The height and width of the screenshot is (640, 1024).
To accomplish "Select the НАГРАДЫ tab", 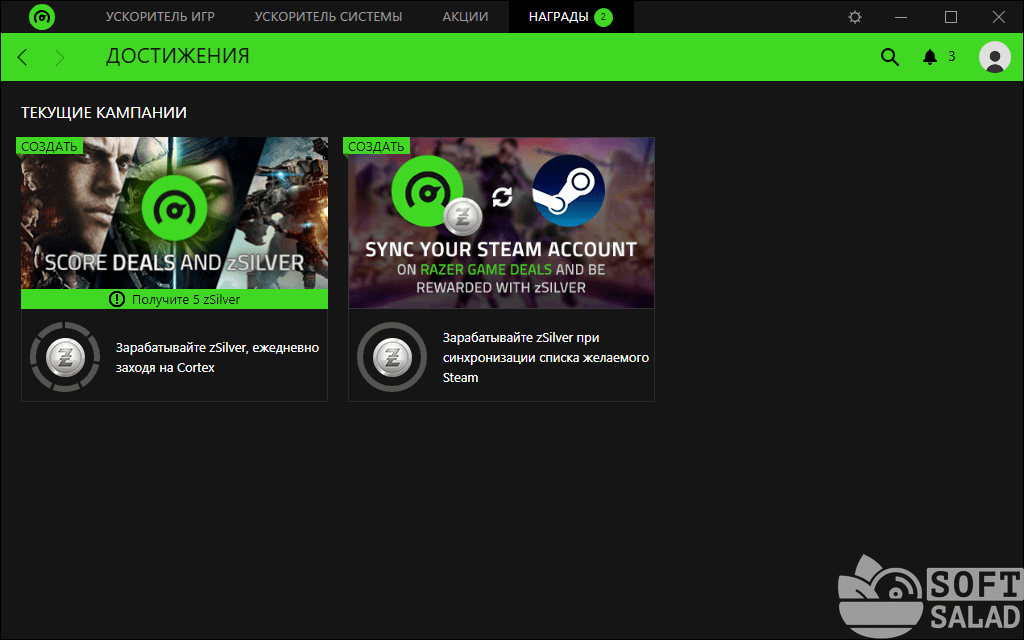I will pos(571,17).
